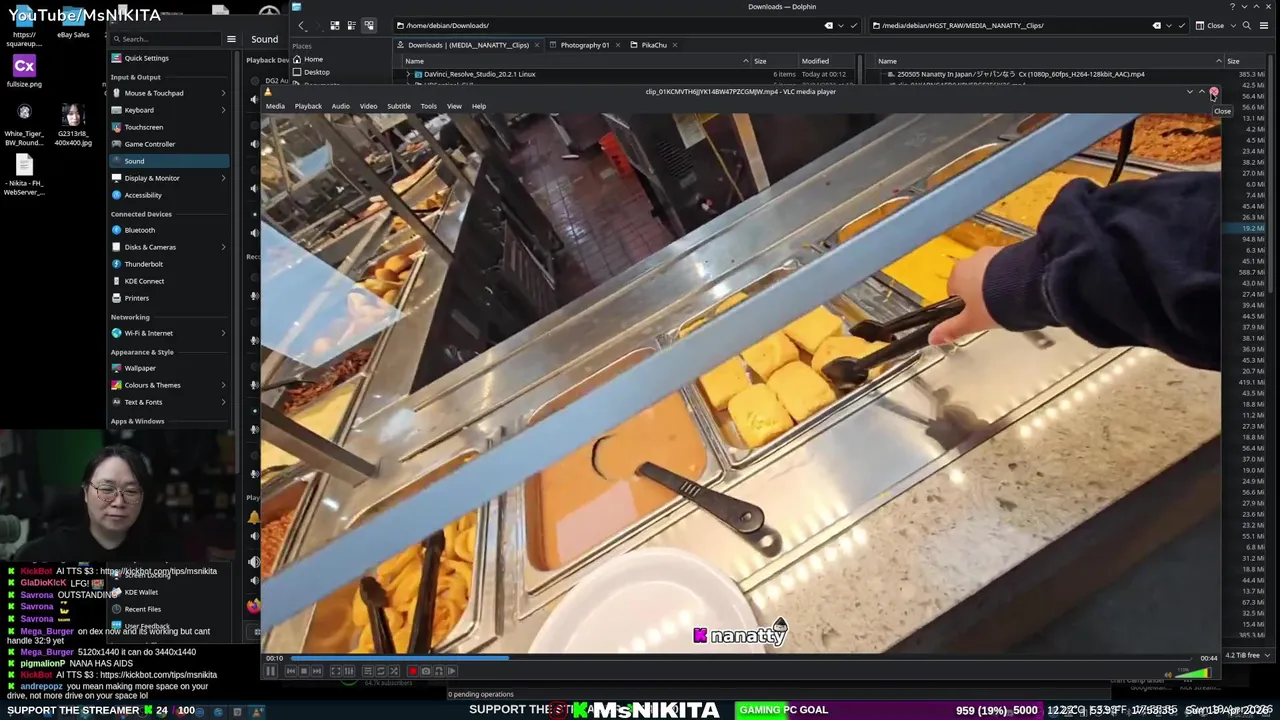
Task: Open VLC Audio menu
Action: (341, 106)
